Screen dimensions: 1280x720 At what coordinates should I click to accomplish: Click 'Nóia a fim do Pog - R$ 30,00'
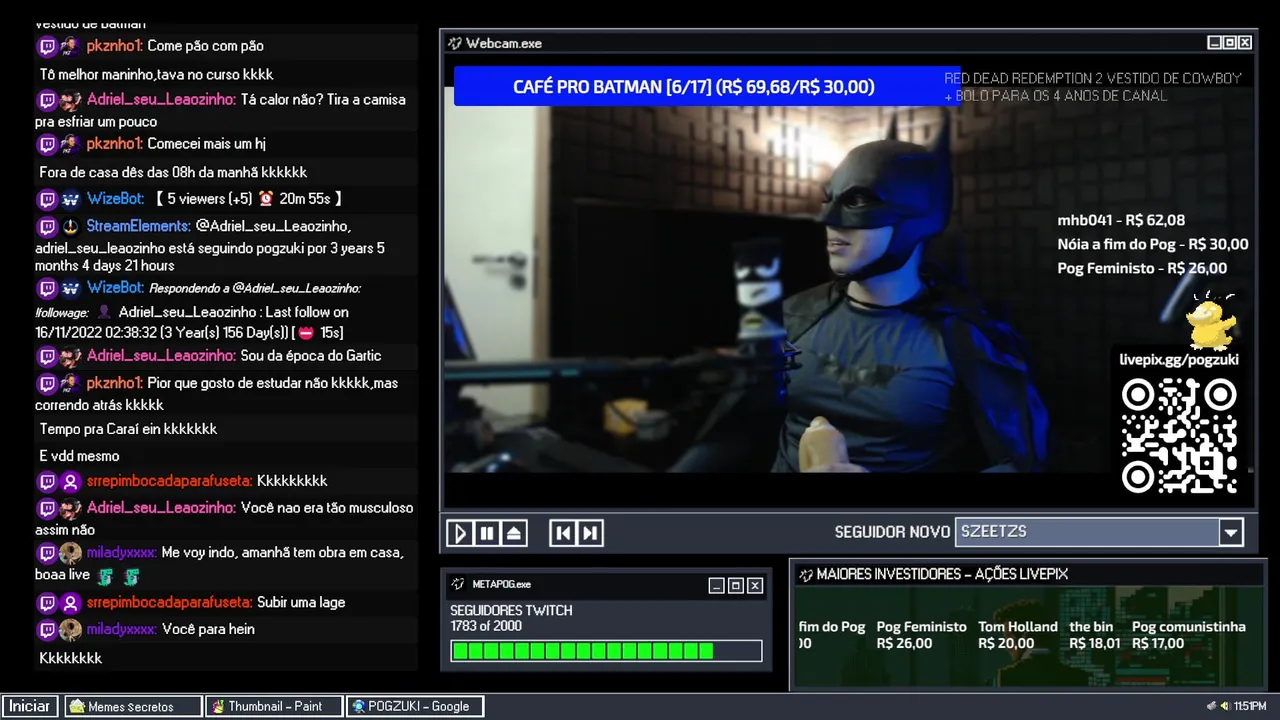click(x=1153, y=245)
